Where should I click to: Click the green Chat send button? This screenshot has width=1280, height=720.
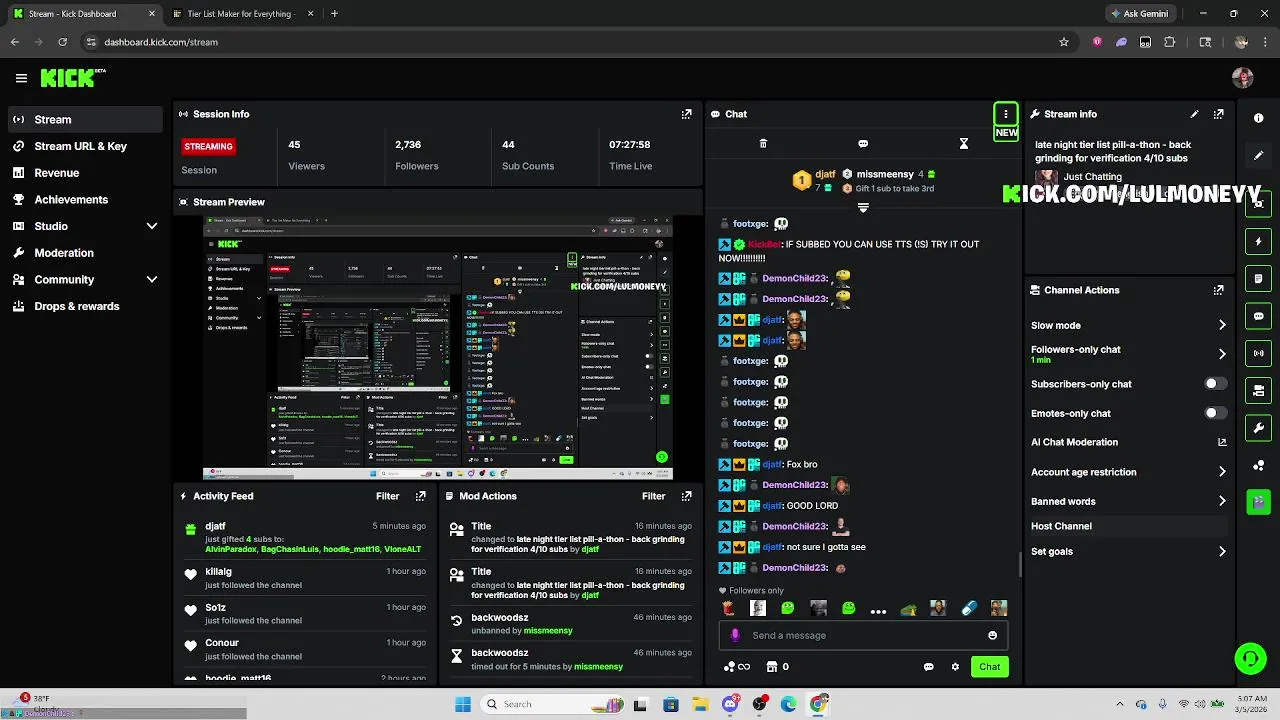click(989, 667)
